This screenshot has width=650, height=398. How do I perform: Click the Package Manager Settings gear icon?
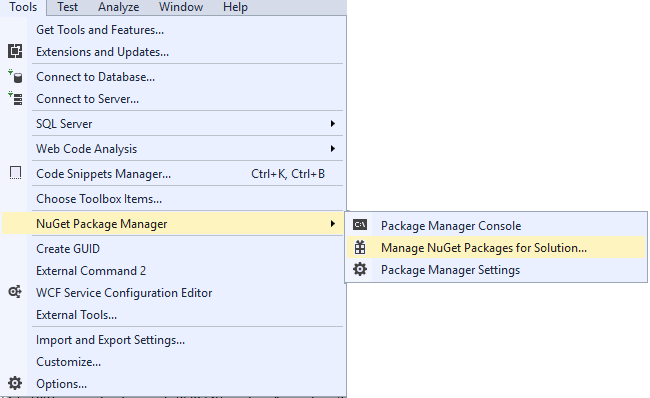360,269
